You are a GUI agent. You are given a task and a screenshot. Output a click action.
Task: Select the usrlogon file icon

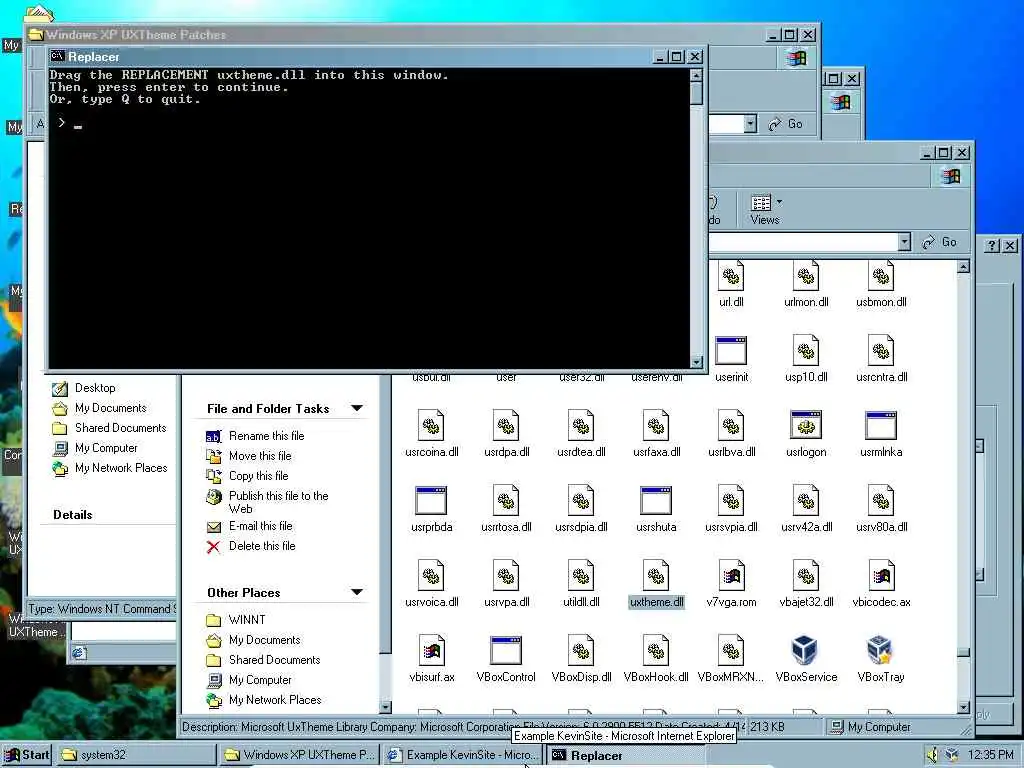(806, 426)
